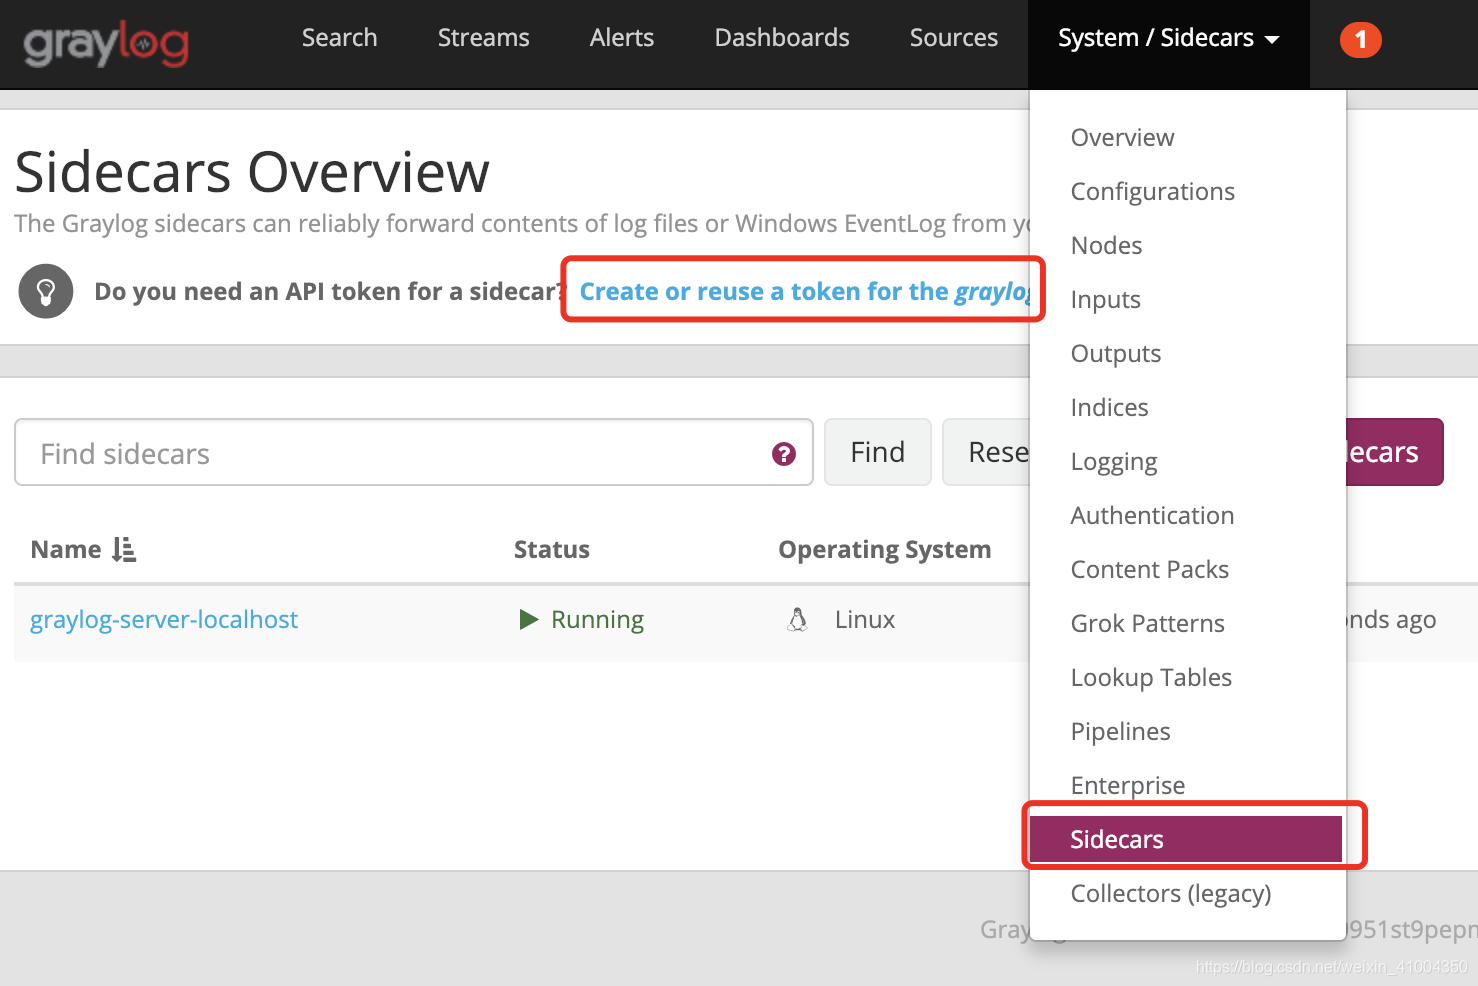Select Authentication in the dropdown
Viewport: 1478px width, 986px height.
pyautogui.click(x=1152, y=516)
